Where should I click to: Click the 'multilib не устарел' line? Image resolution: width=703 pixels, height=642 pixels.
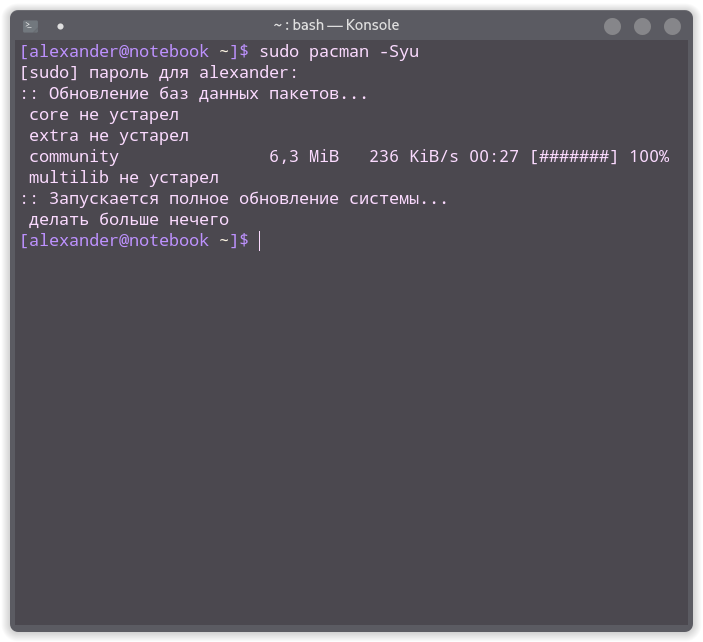pos(124,178)
